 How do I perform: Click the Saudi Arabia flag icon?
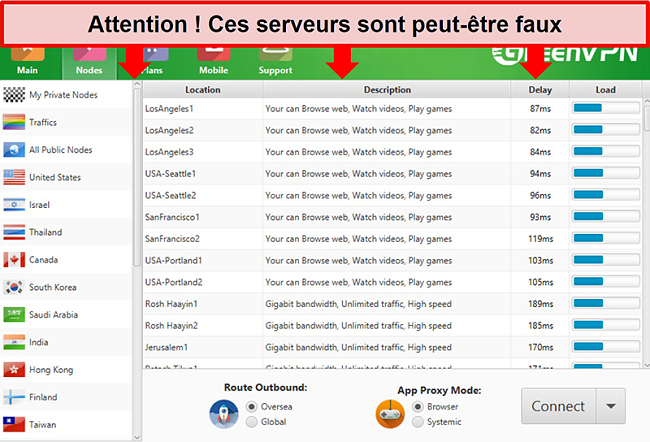[14, 314]
